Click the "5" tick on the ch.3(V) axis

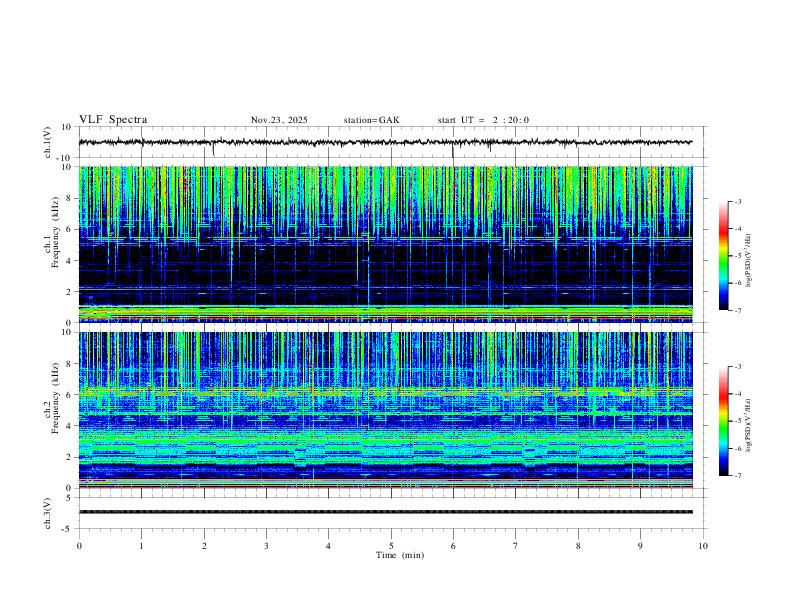tap(69, 498)
